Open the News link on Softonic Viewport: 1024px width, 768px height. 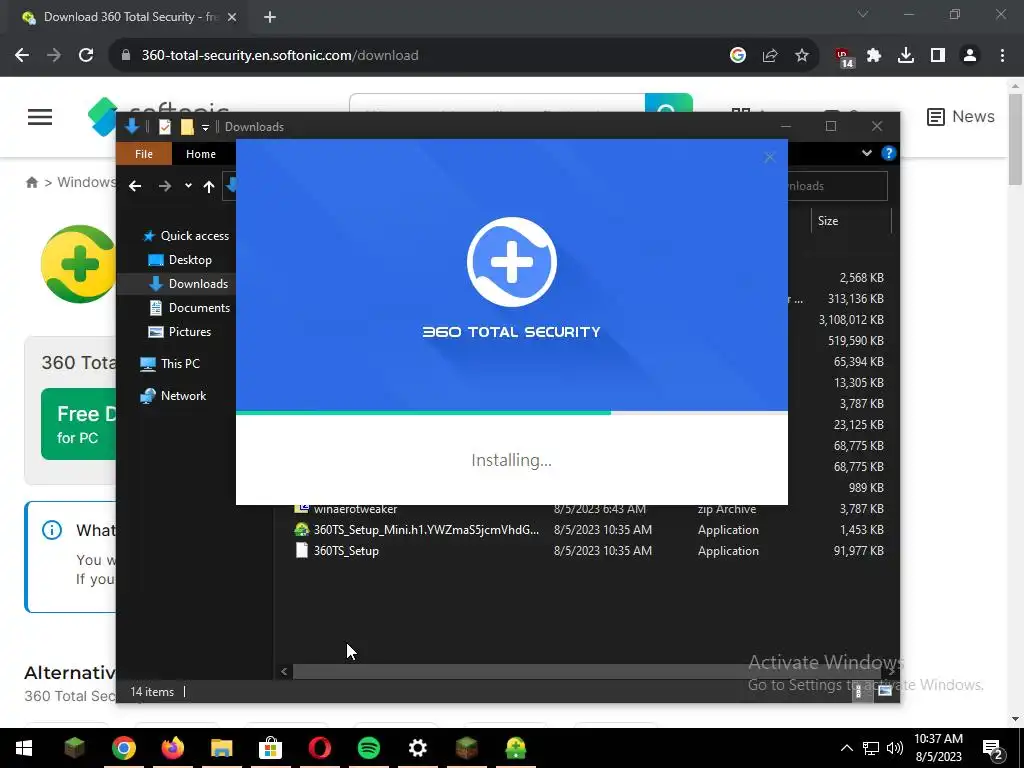click(x=961, y=116)
